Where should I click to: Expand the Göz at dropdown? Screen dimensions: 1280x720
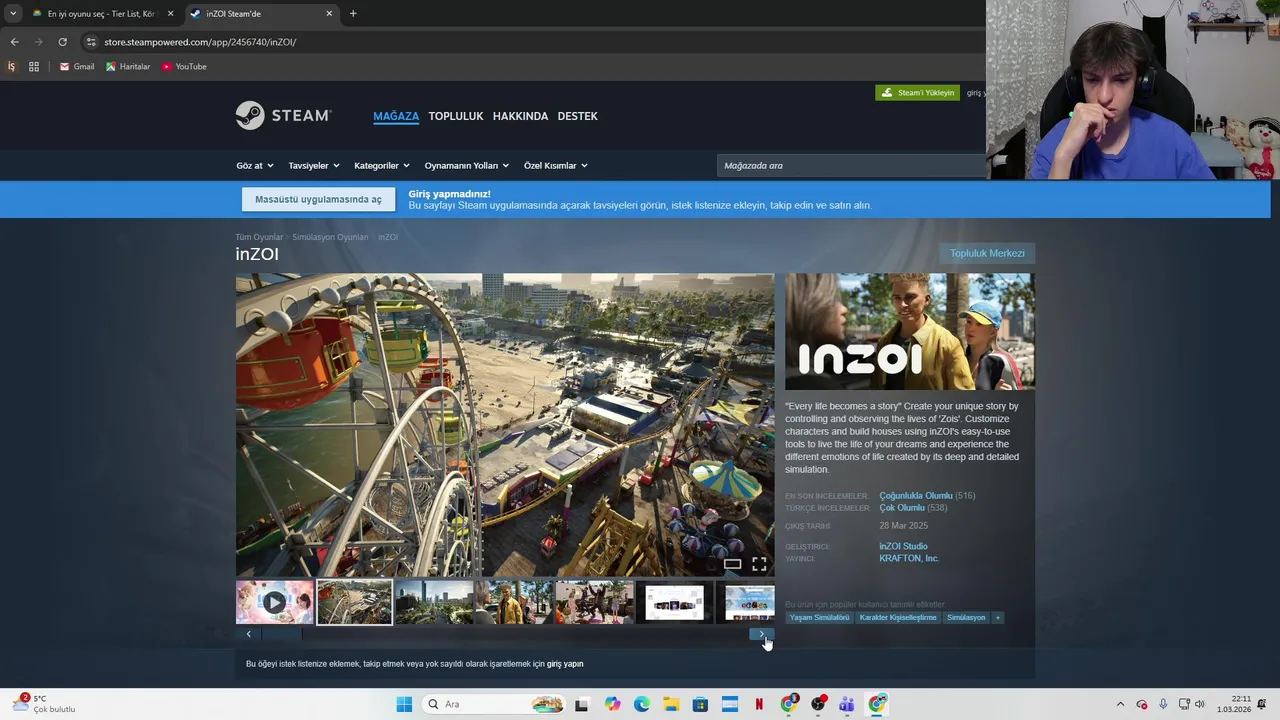click(254, 166)
